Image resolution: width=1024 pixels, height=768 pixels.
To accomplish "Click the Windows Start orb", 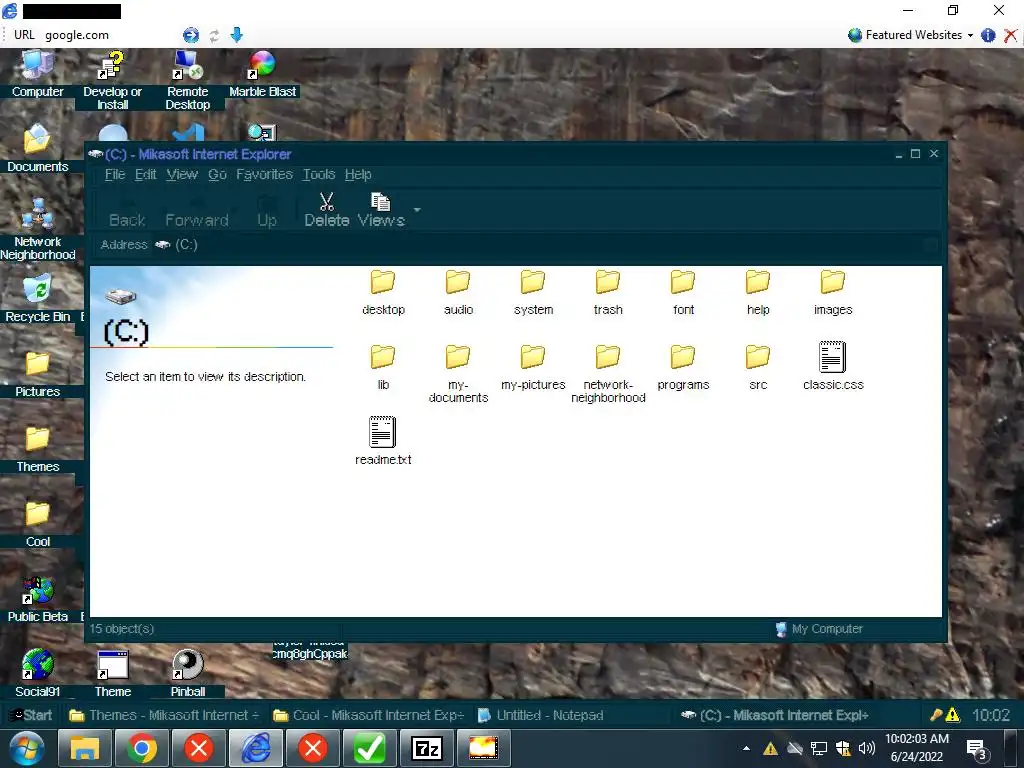I will tap(27, 748).
